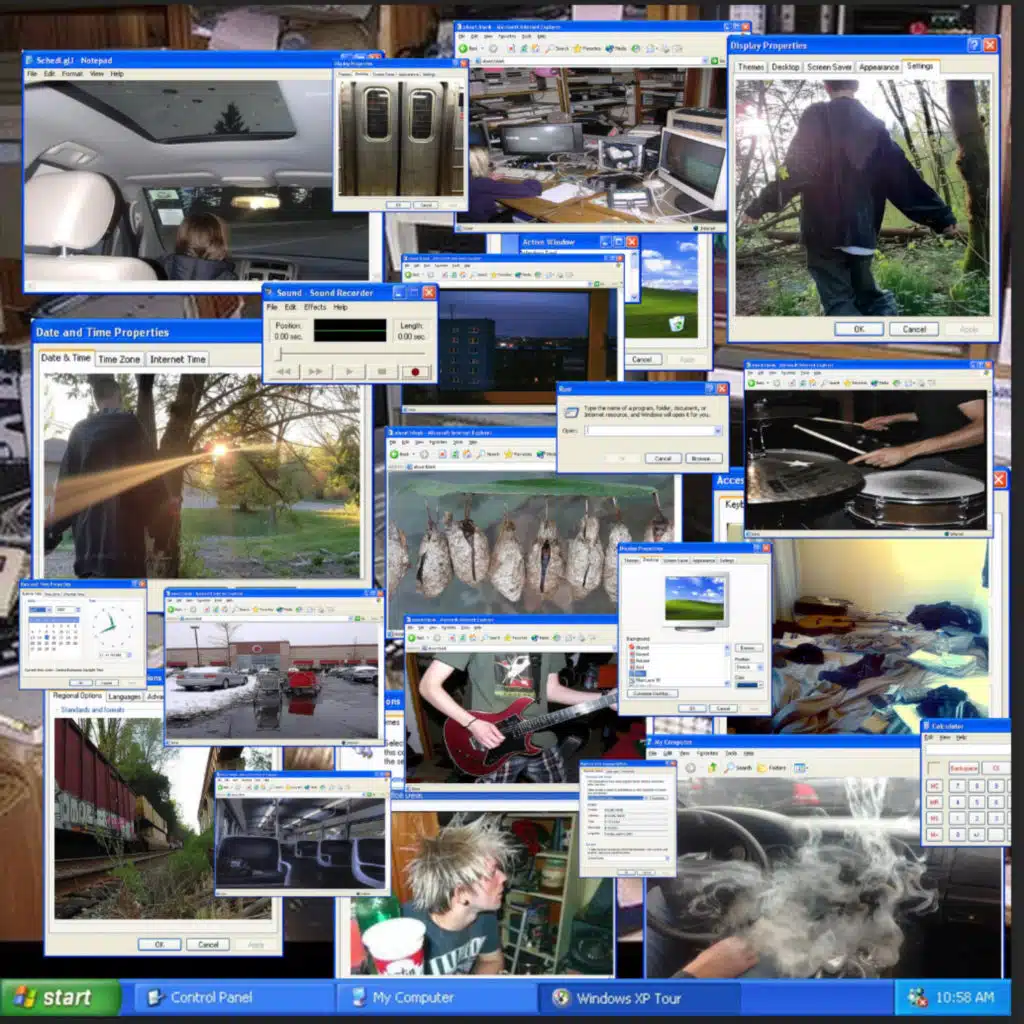Switch to the Screen Saver tab in Display Properties

[829, 67]
